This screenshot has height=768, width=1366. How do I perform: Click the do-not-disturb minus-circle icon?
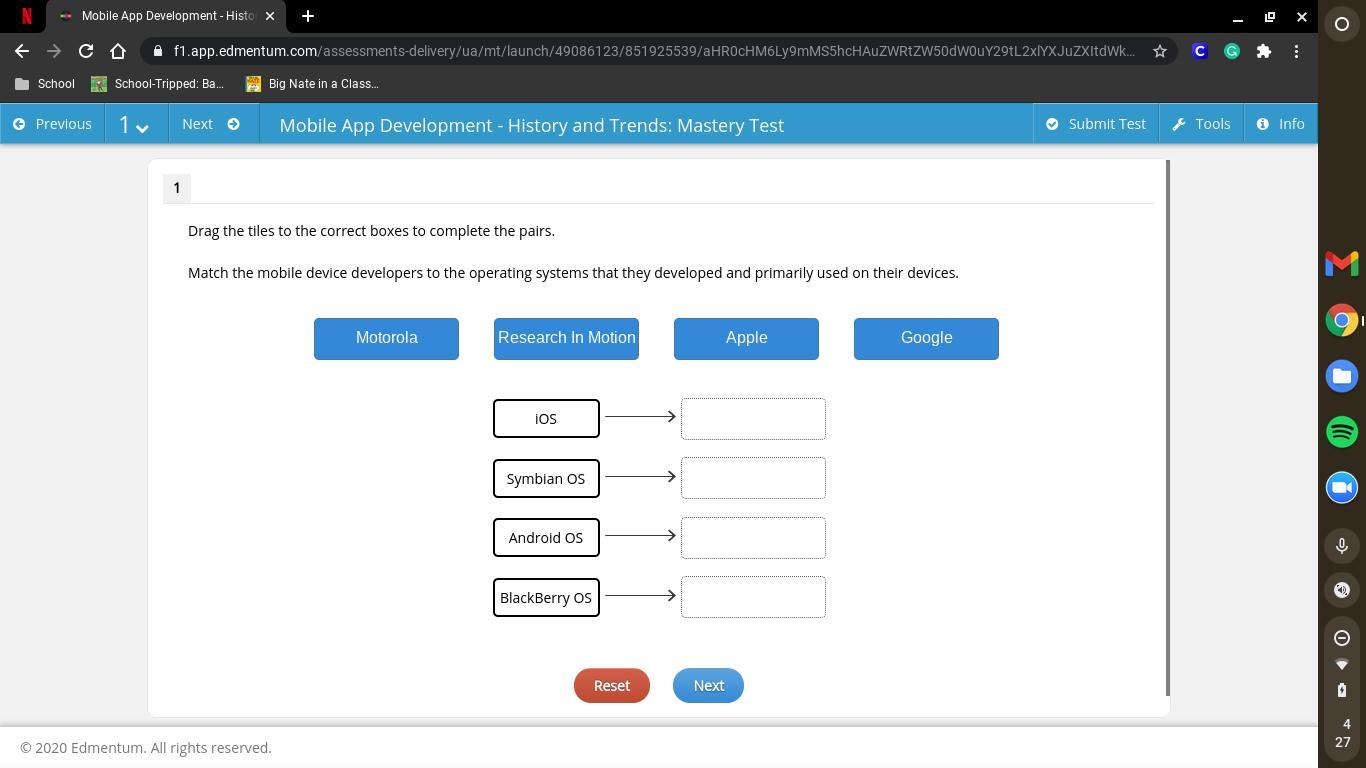coord(1342,638)
